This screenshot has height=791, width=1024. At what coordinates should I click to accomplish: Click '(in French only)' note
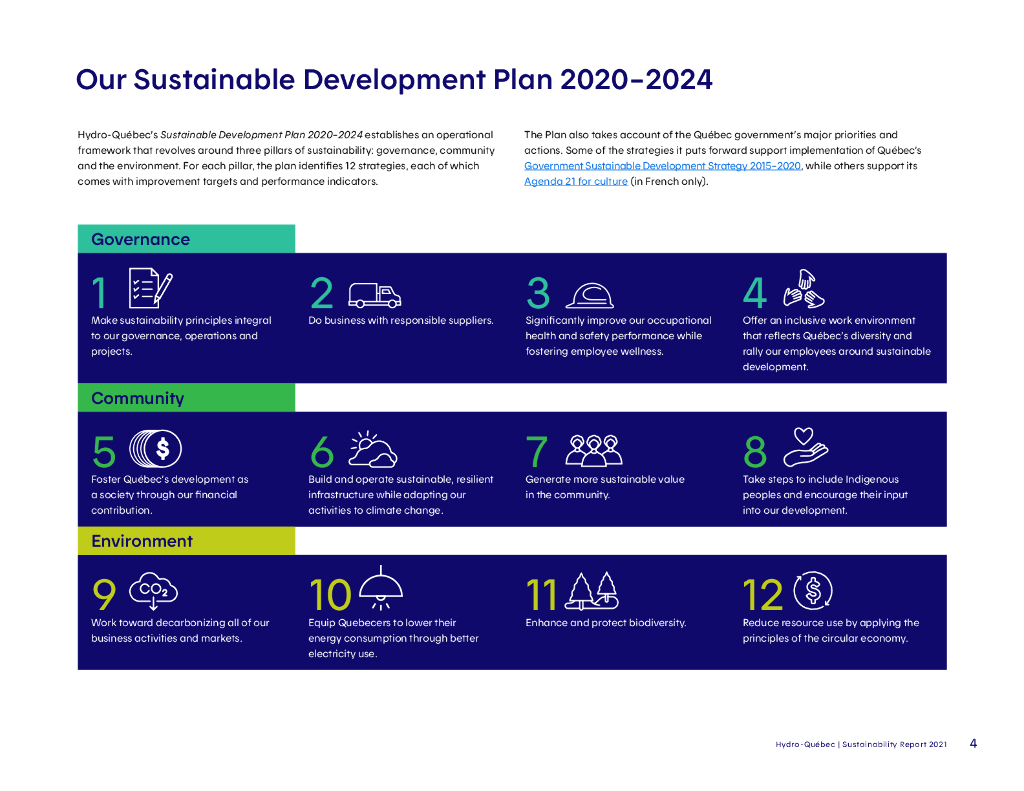coord(669,182)
